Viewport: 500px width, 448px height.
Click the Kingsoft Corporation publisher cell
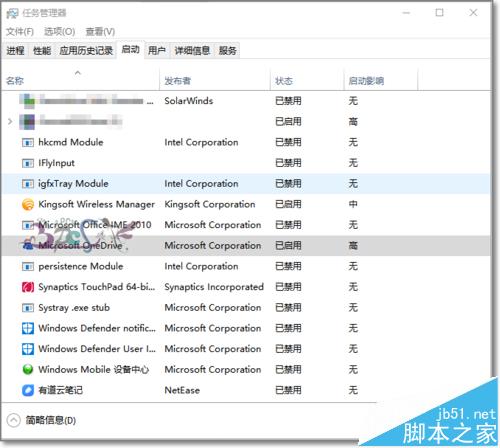210,204
